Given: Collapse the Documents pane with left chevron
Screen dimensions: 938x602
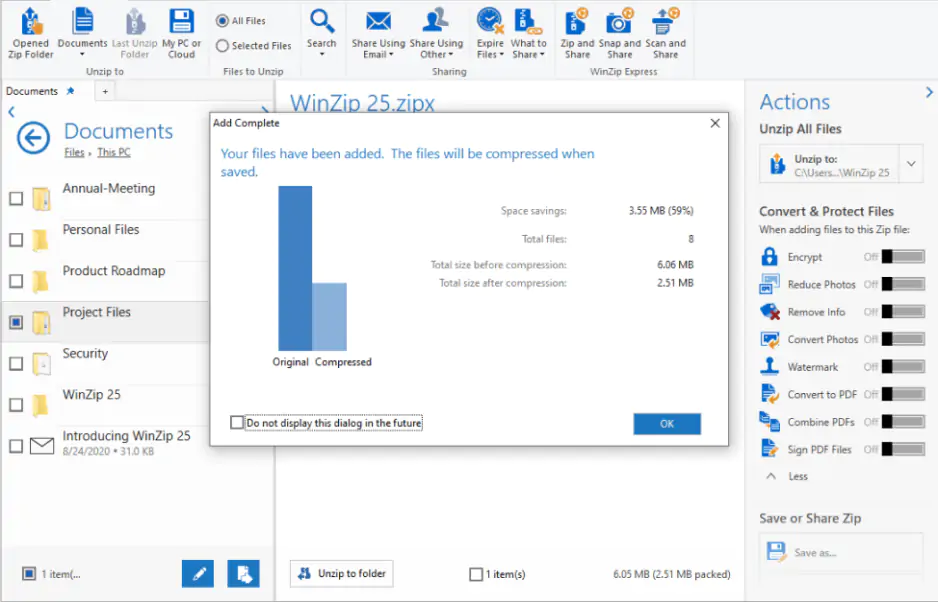Looking at the screenshot, I should (11, 112).
